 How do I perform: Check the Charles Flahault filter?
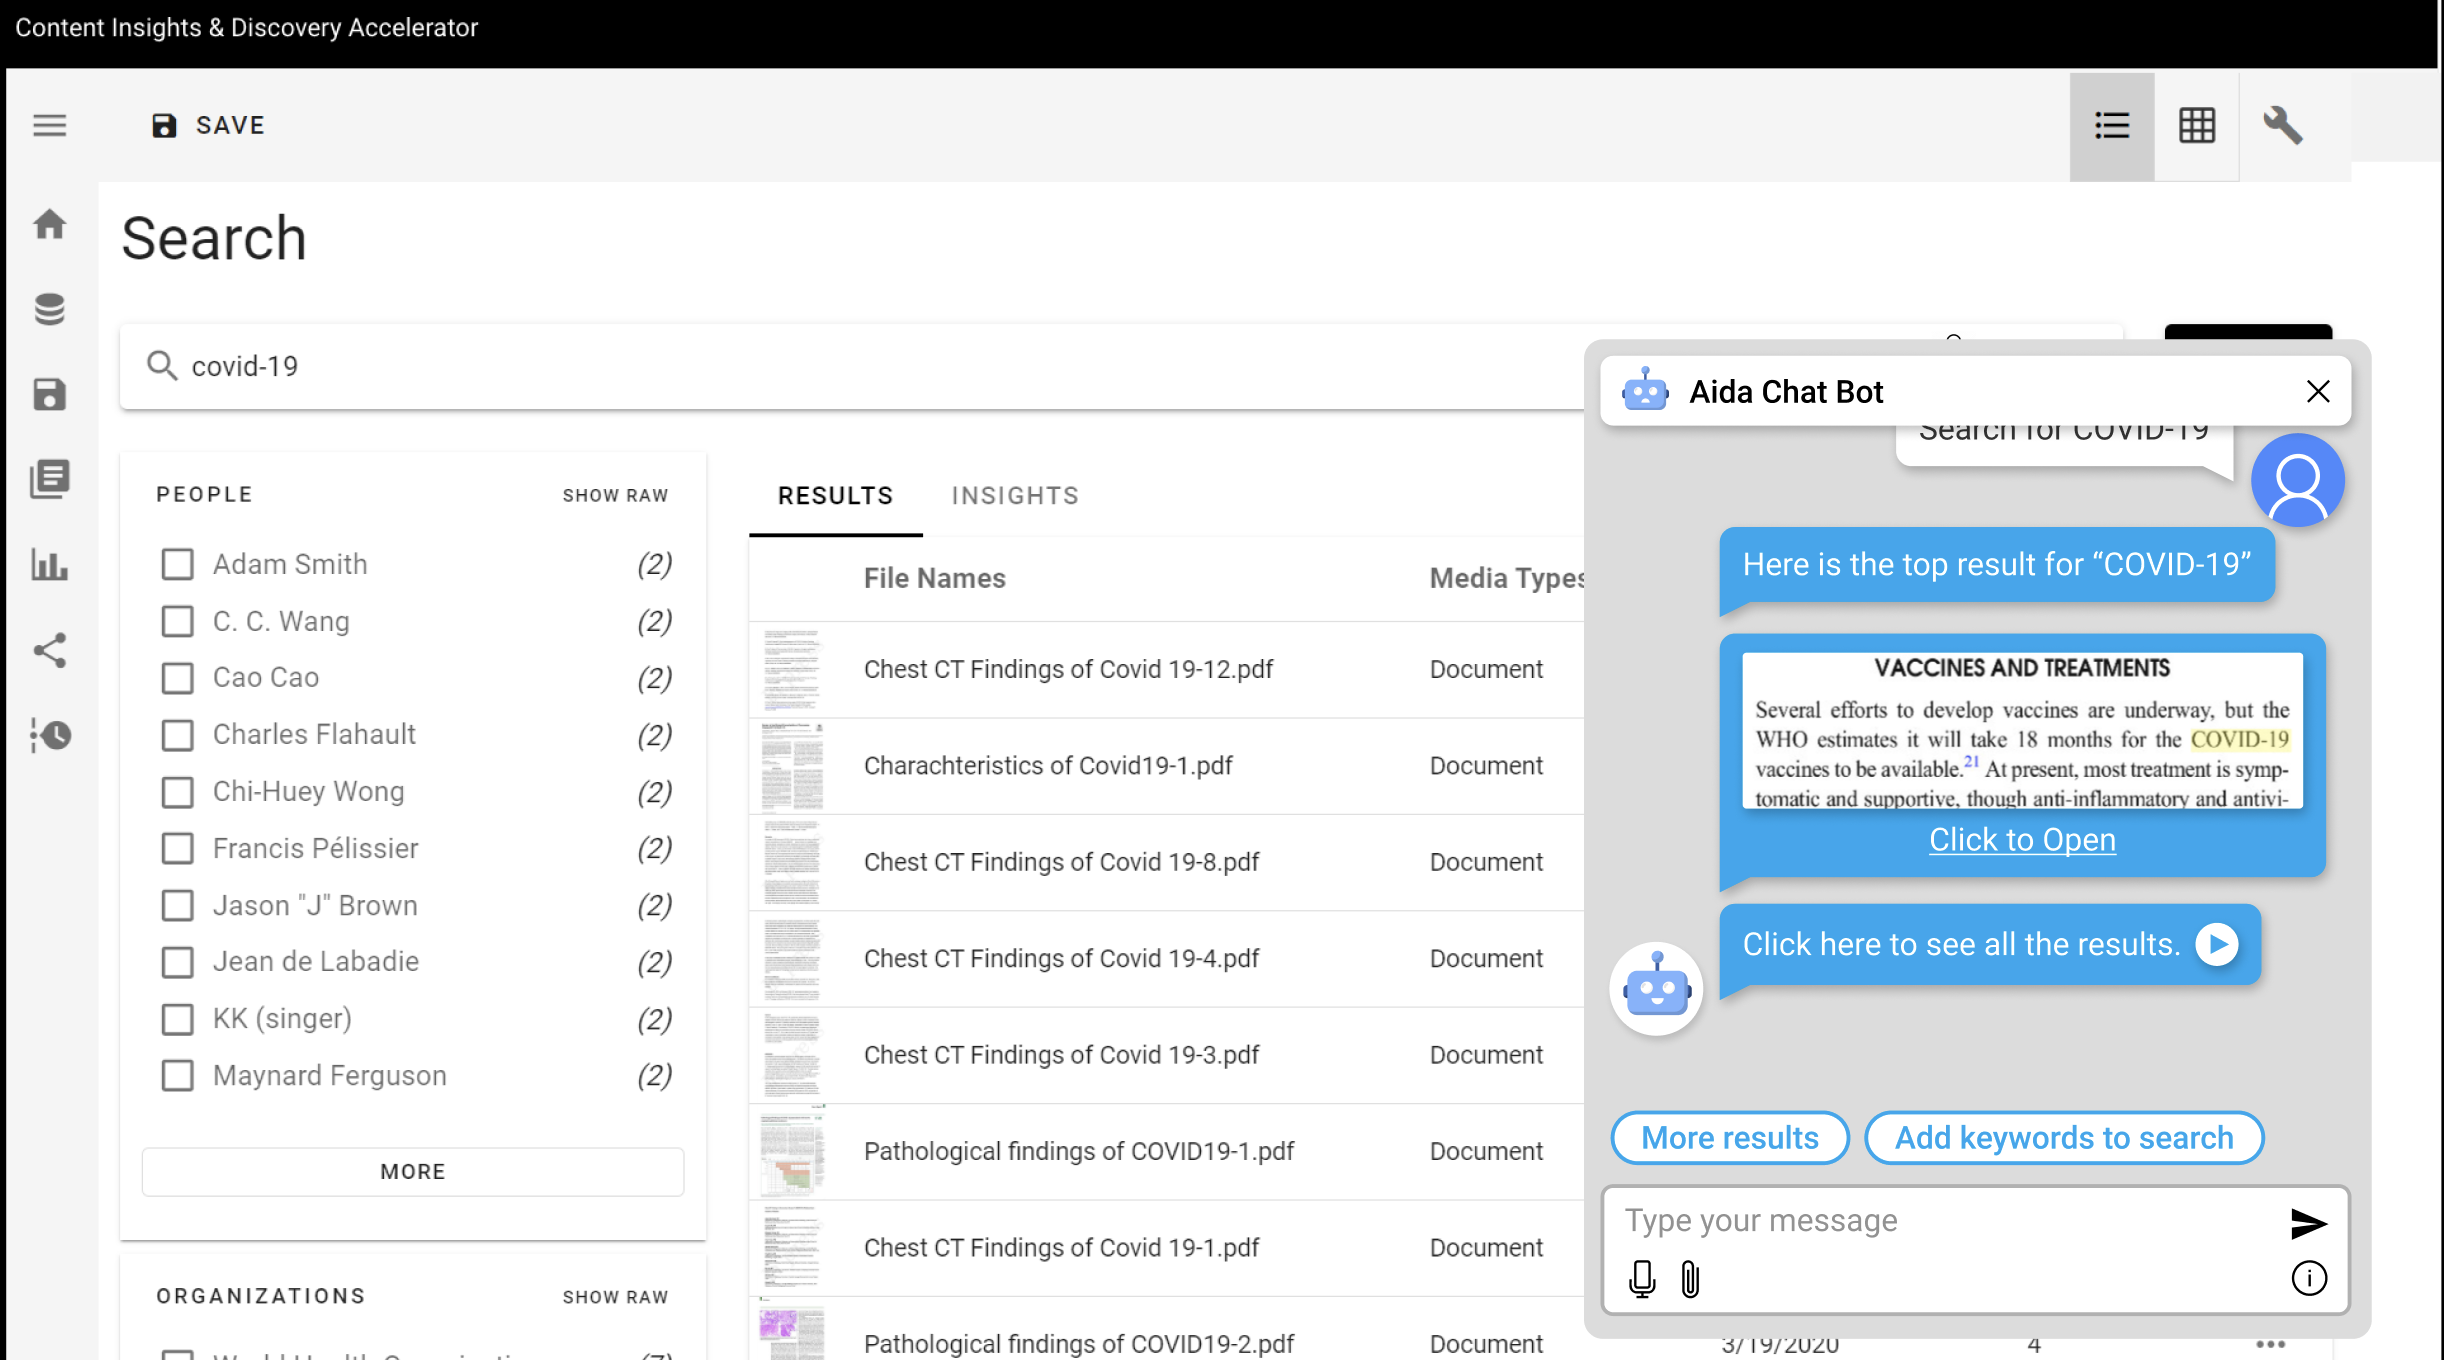click(177, 735)
